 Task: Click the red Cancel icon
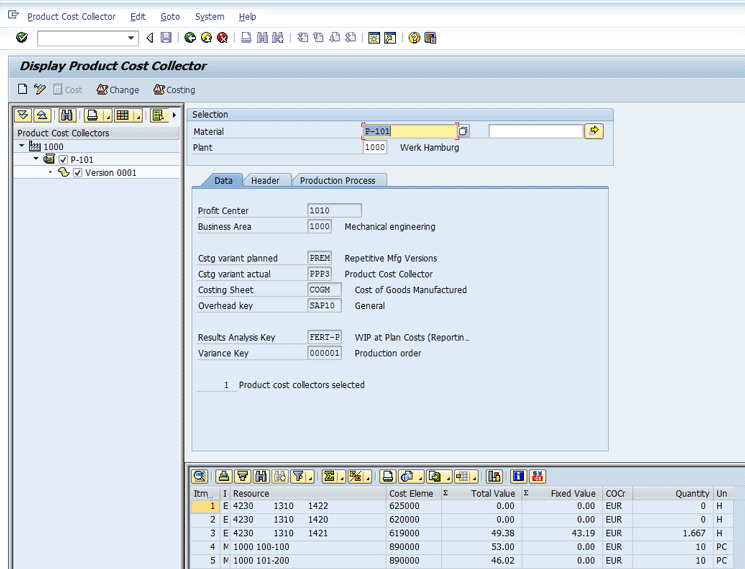[x=222, y=38]
